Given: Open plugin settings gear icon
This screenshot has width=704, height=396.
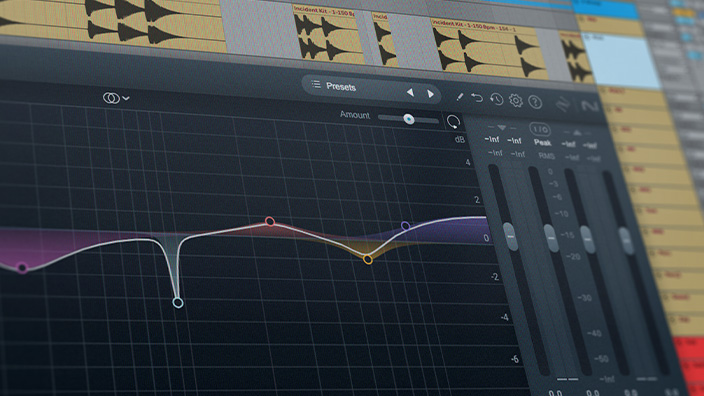Looking at the screenshot, I should 515,101.
